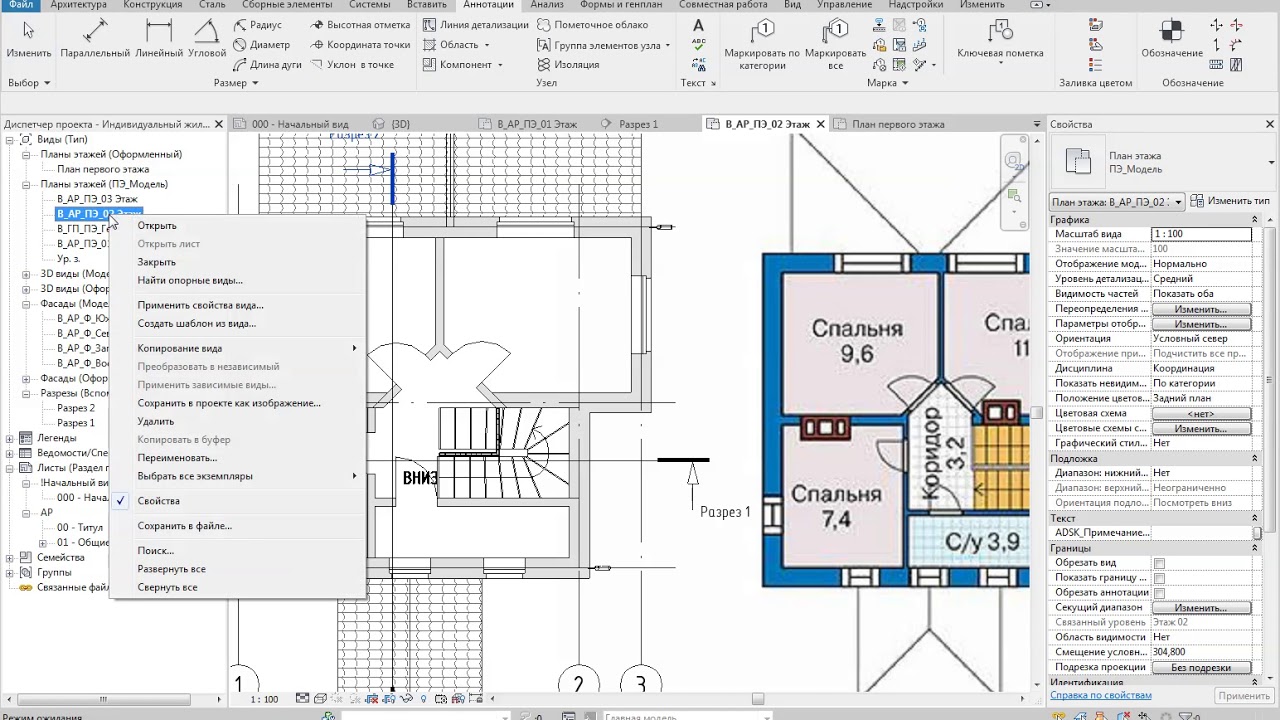This screenshot has height=720, width=1280.
Task: Toggle the Показать границу checkbox
Action: (1159, 578)
